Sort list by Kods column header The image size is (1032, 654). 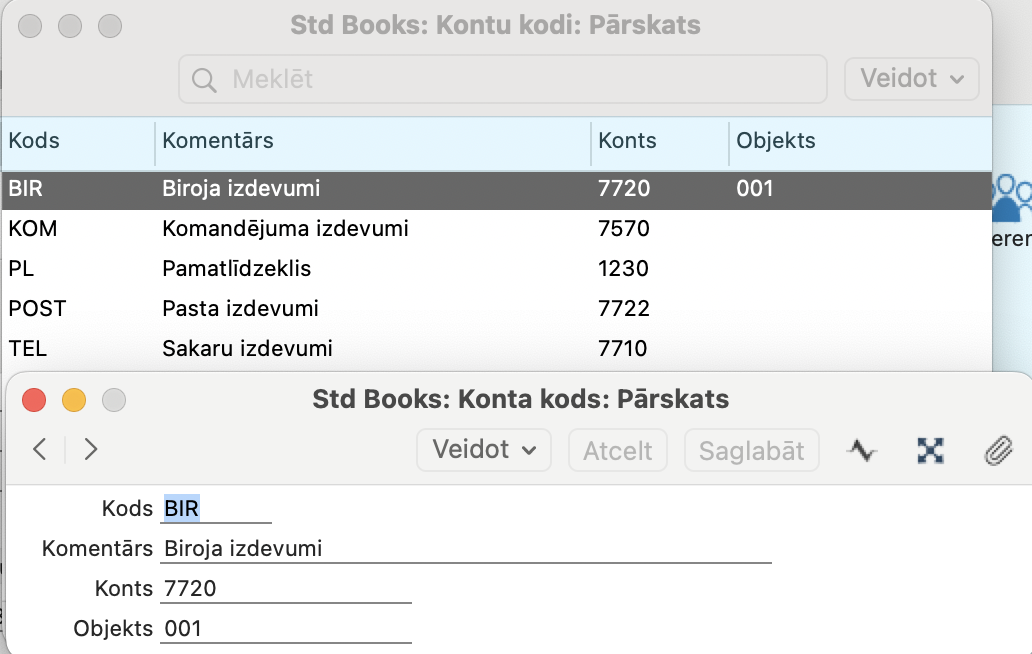[78, 141]
